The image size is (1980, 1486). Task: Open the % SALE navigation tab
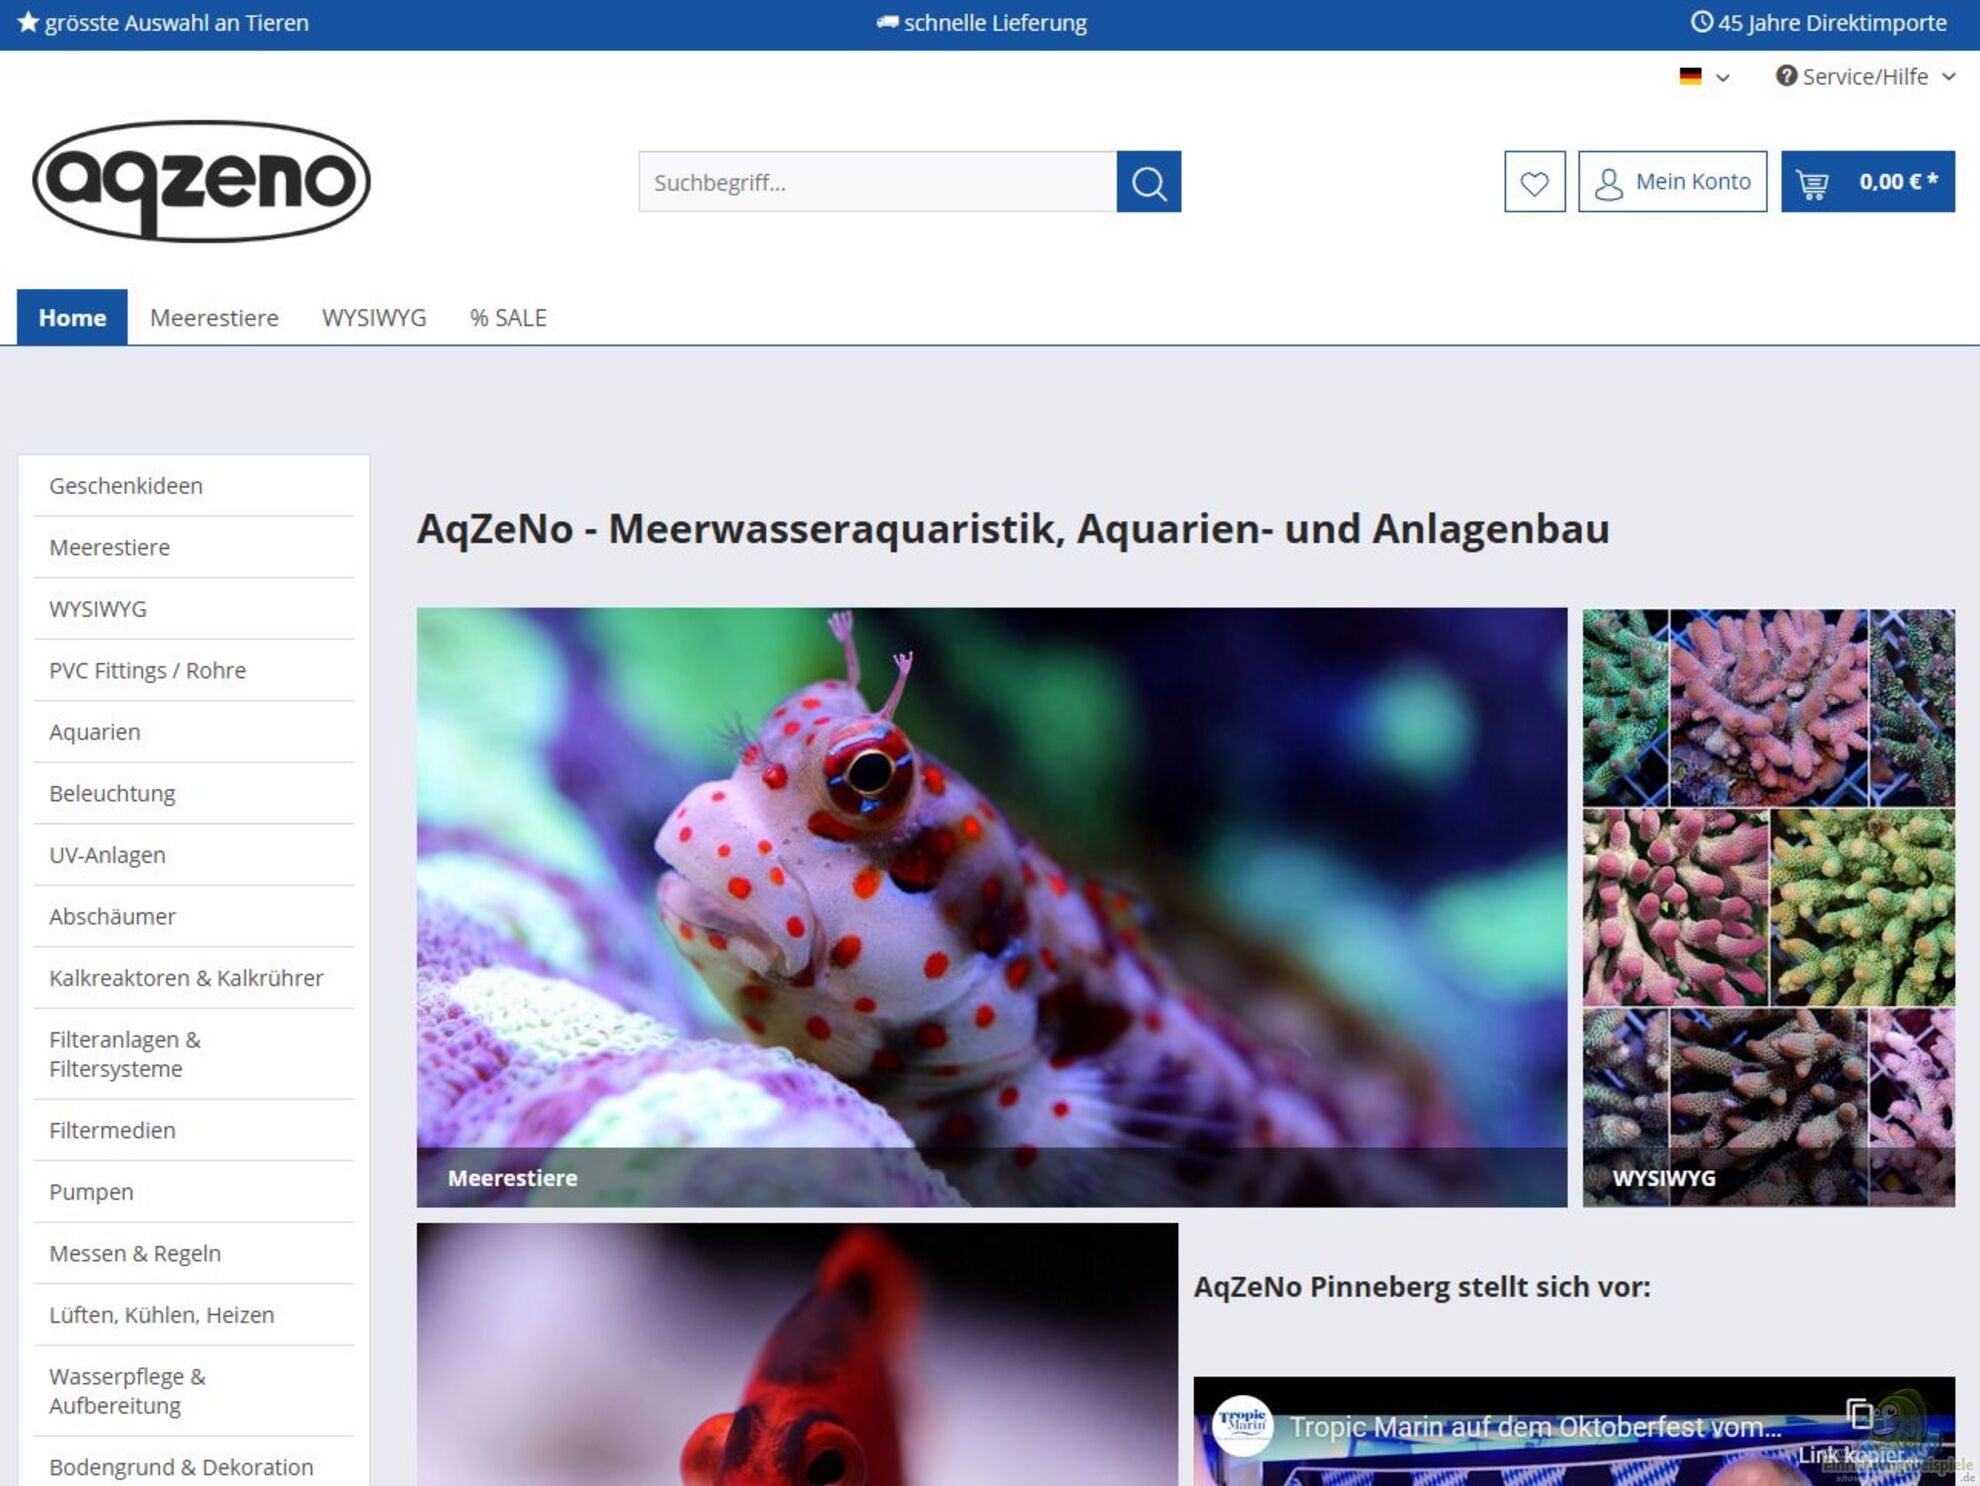pos(508,318)
